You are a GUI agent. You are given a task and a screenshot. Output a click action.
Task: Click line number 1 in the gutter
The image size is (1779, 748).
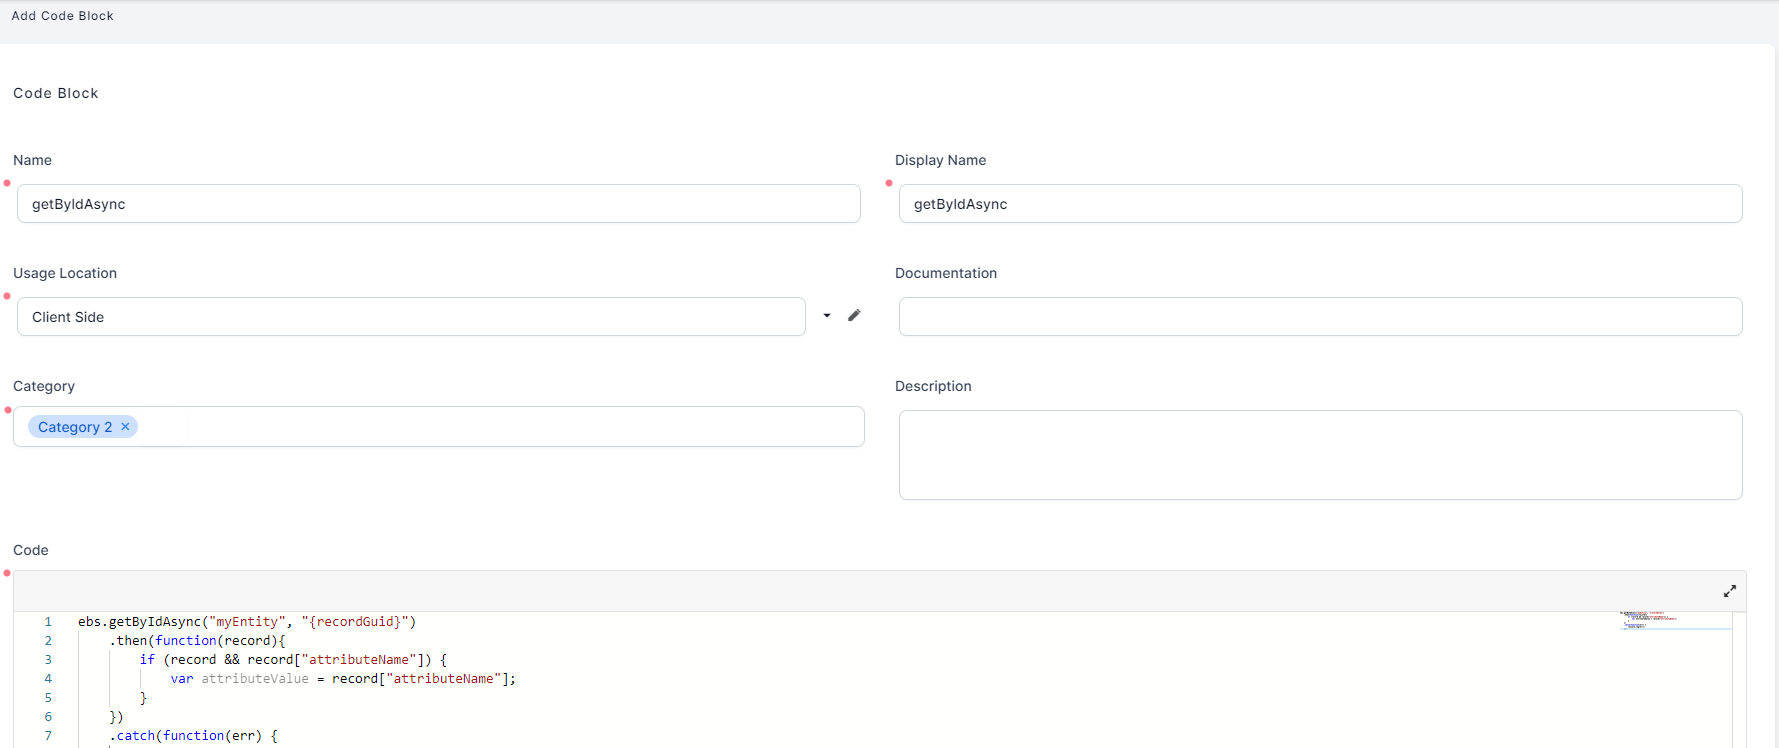point(47,622)
